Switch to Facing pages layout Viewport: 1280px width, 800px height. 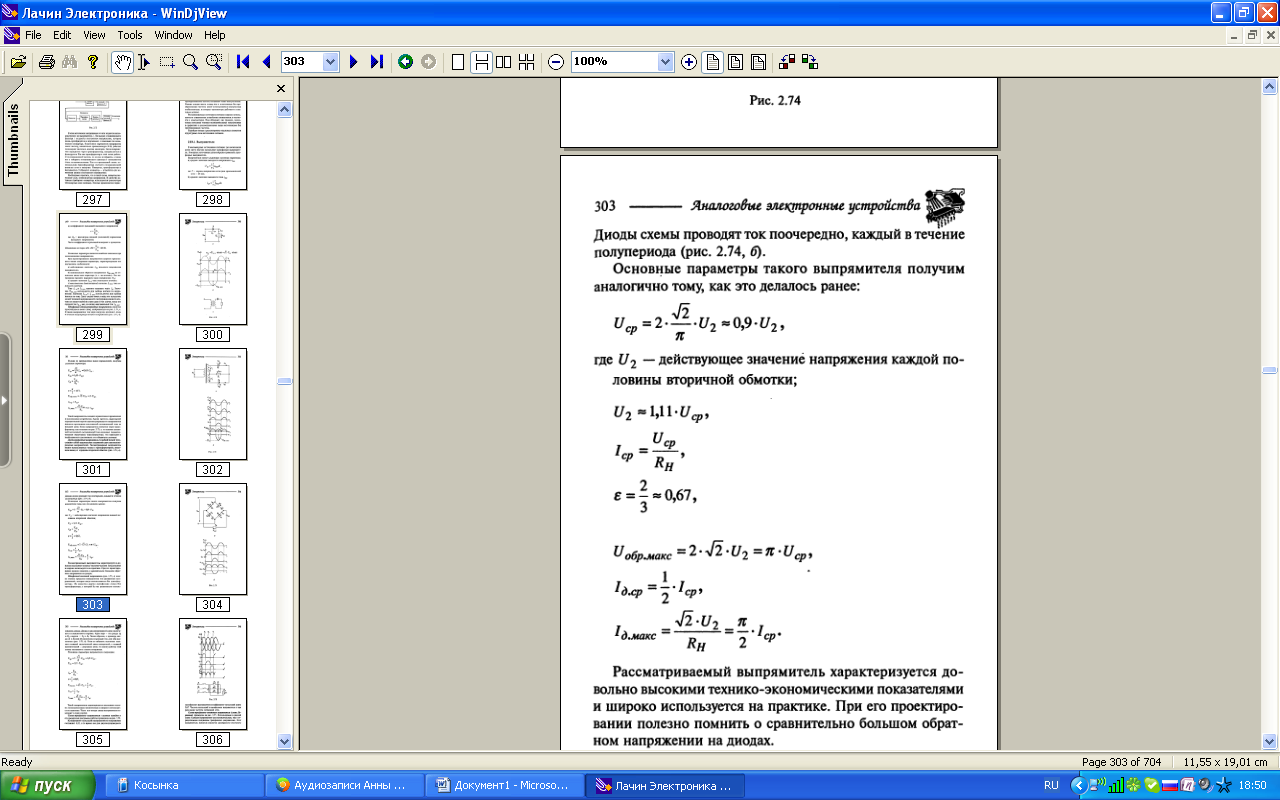pyautogui.click(x=504, y=62)
